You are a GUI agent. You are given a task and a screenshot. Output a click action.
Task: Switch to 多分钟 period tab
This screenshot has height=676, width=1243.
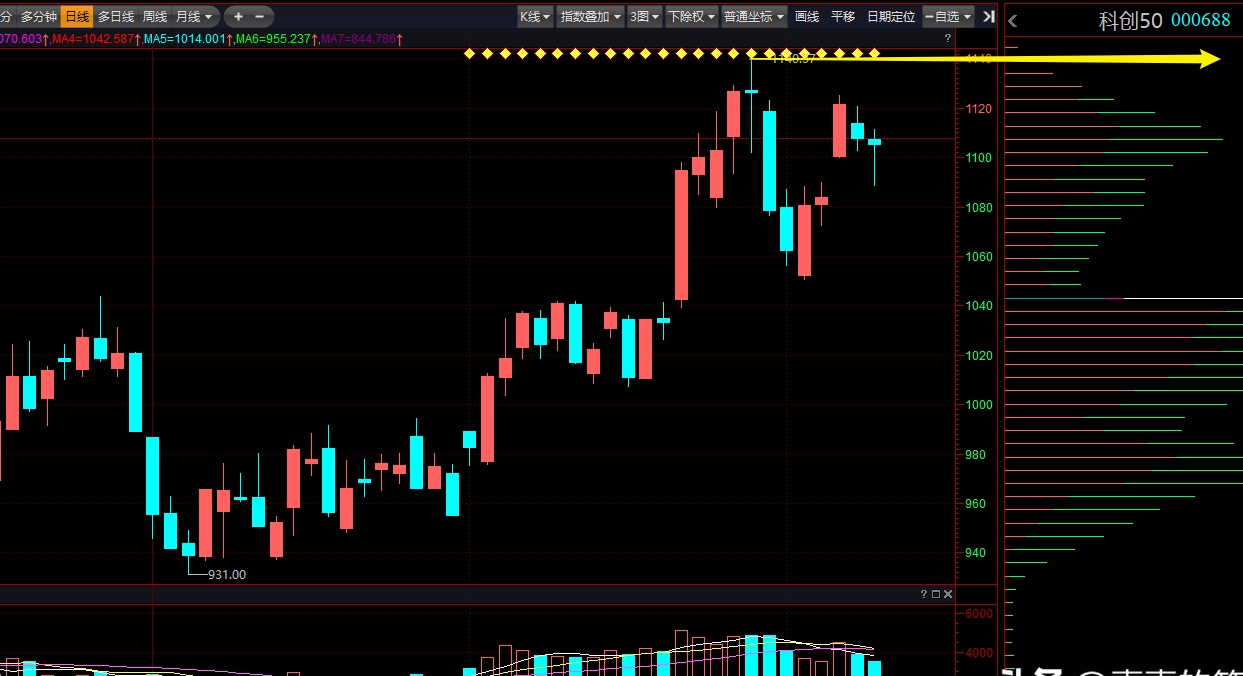[x=39, y=16]
